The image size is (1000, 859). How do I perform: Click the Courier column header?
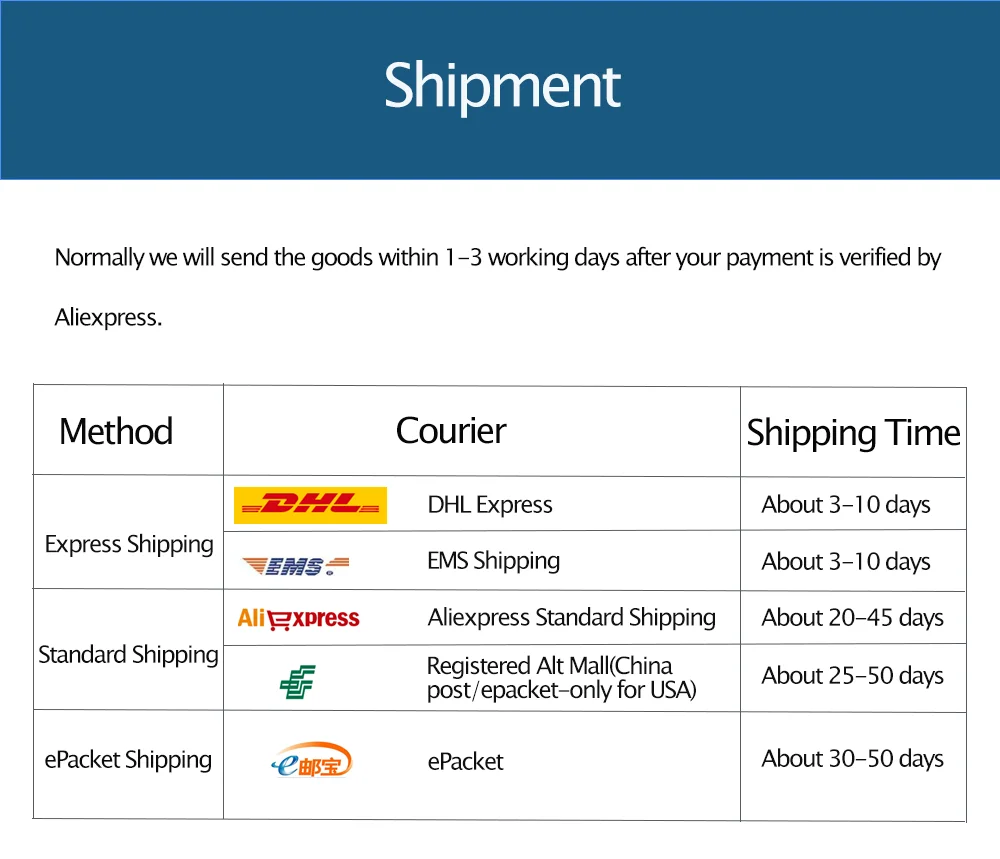pyautogui.click(x=451, y=431)
